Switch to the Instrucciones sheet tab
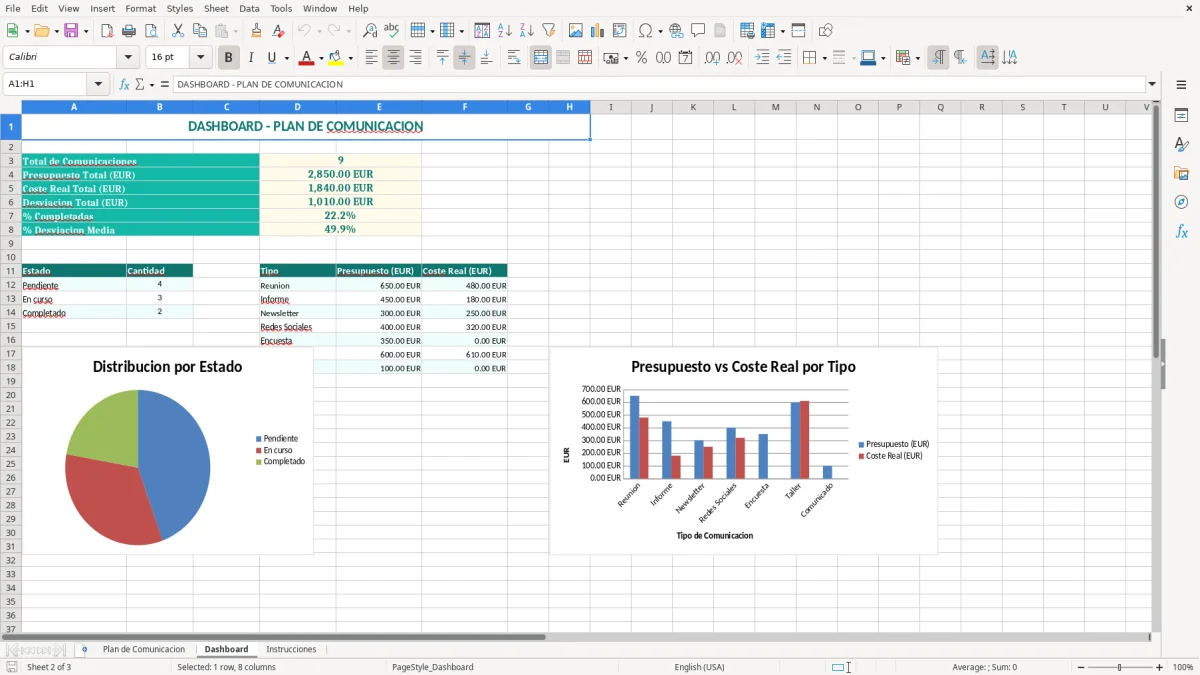Image resolution: width=1200 pixels, height=675 pixels. tap(291, 649)
